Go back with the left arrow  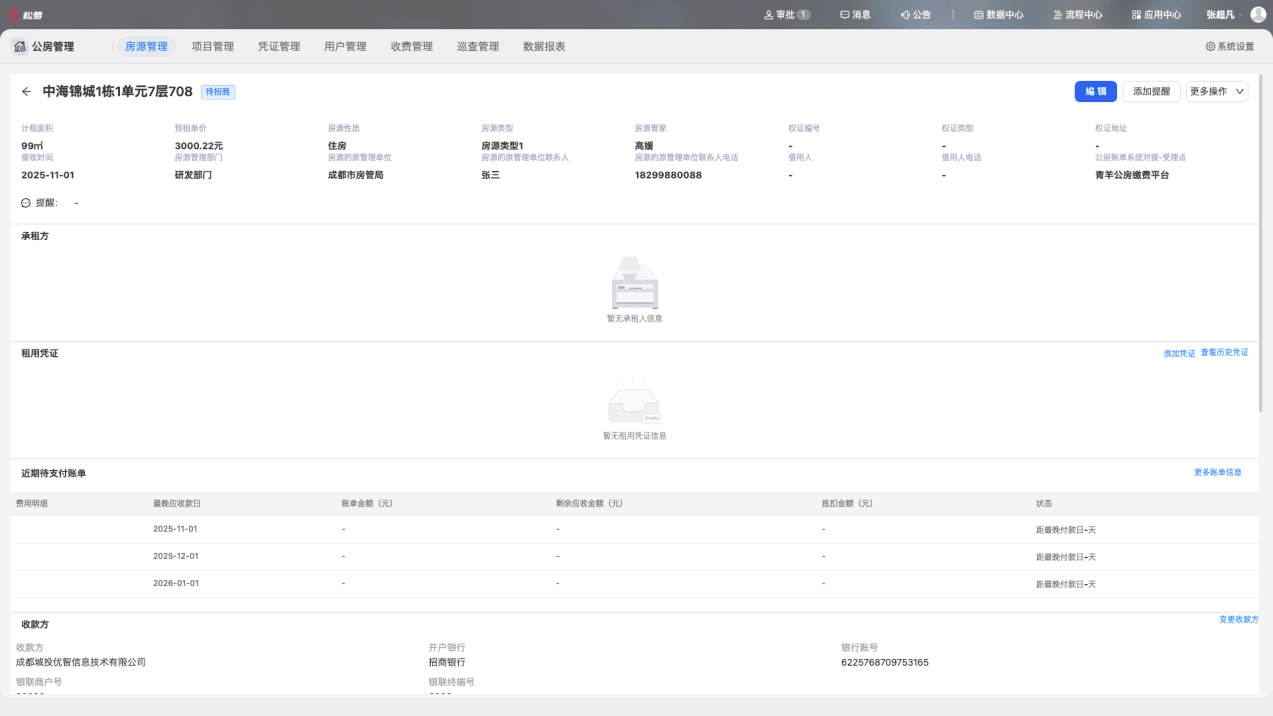pyautogui.click(x=27, y=92)
